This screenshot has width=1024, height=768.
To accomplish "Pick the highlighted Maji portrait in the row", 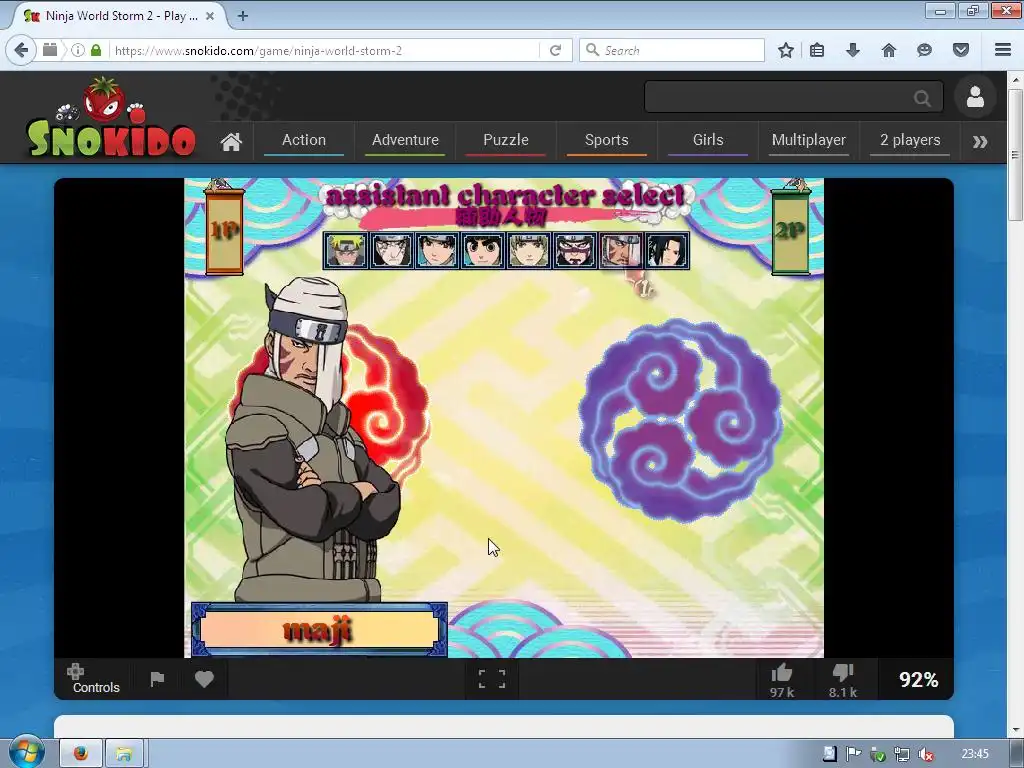I will 620,250.
